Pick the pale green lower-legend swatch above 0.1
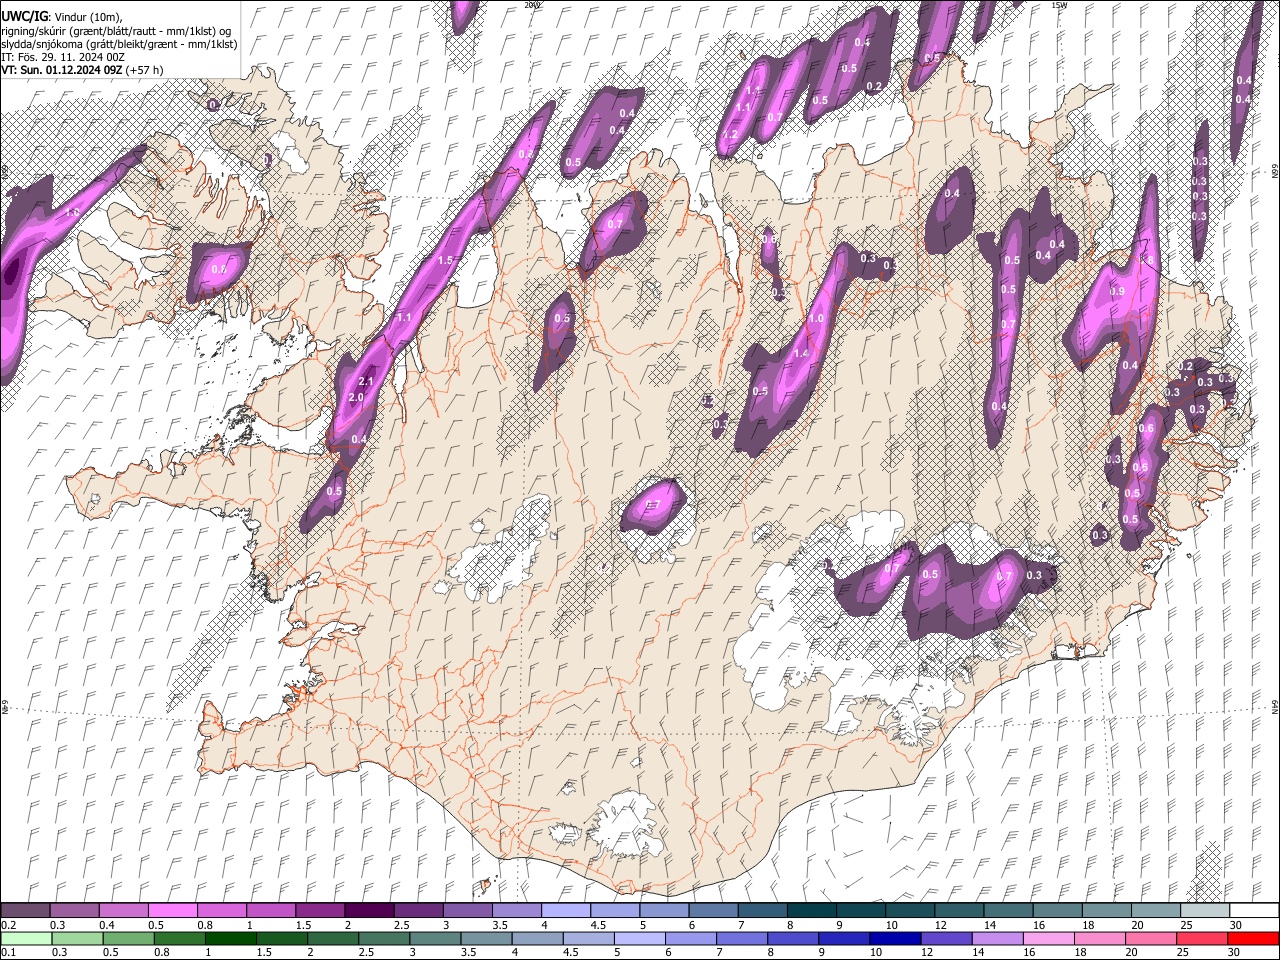Screen dimensions: 1280x960 (x=25, y=939)
